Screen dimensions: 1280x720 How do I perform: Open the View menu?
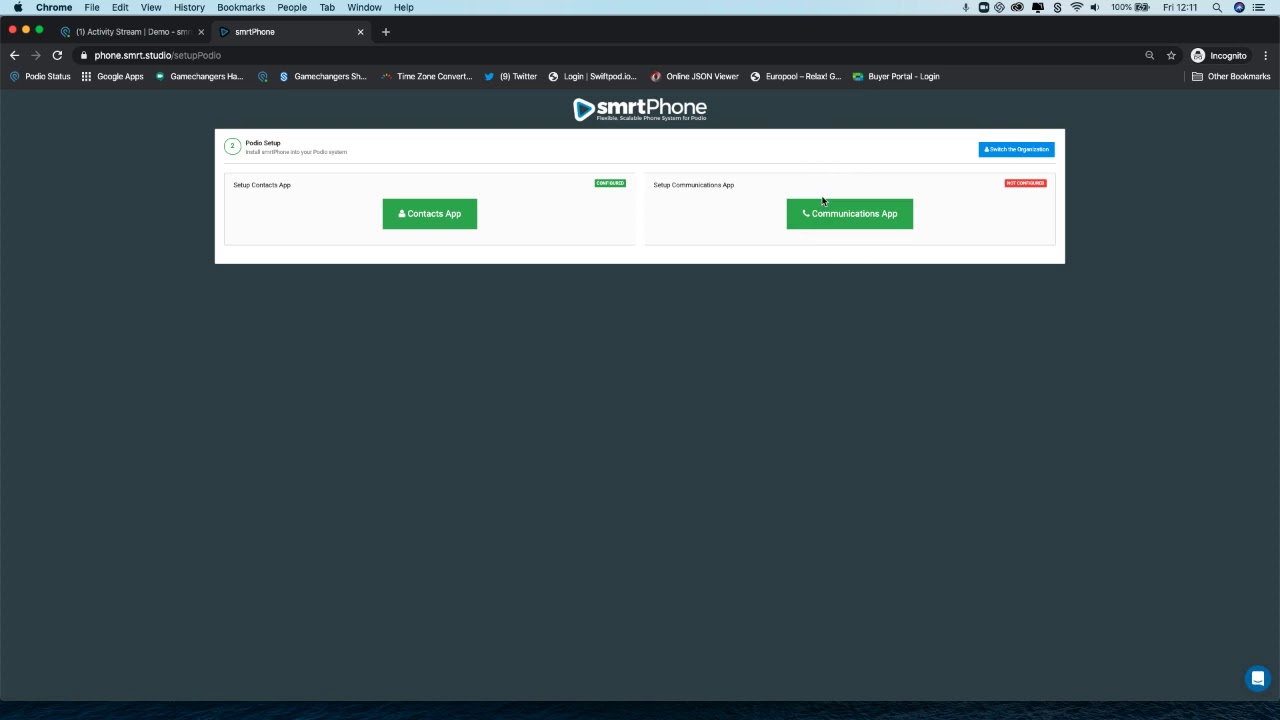click(x=151, y=7)
